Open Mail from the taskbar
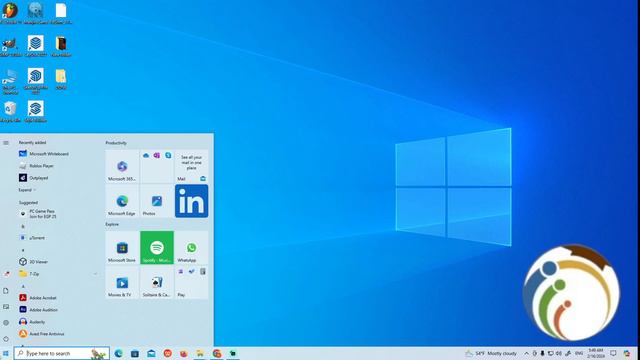 click(x=151, y=353)
